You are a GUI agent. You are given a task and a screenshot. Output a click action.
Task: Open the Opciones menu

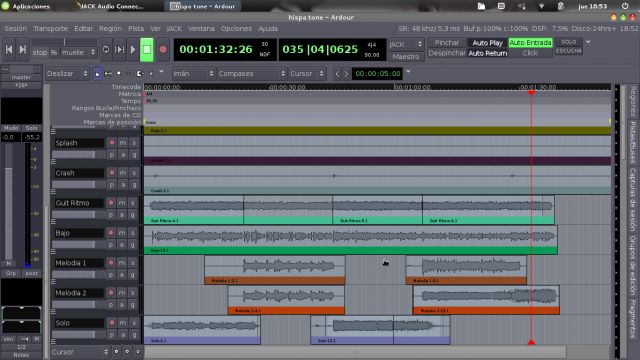[236, 29]
